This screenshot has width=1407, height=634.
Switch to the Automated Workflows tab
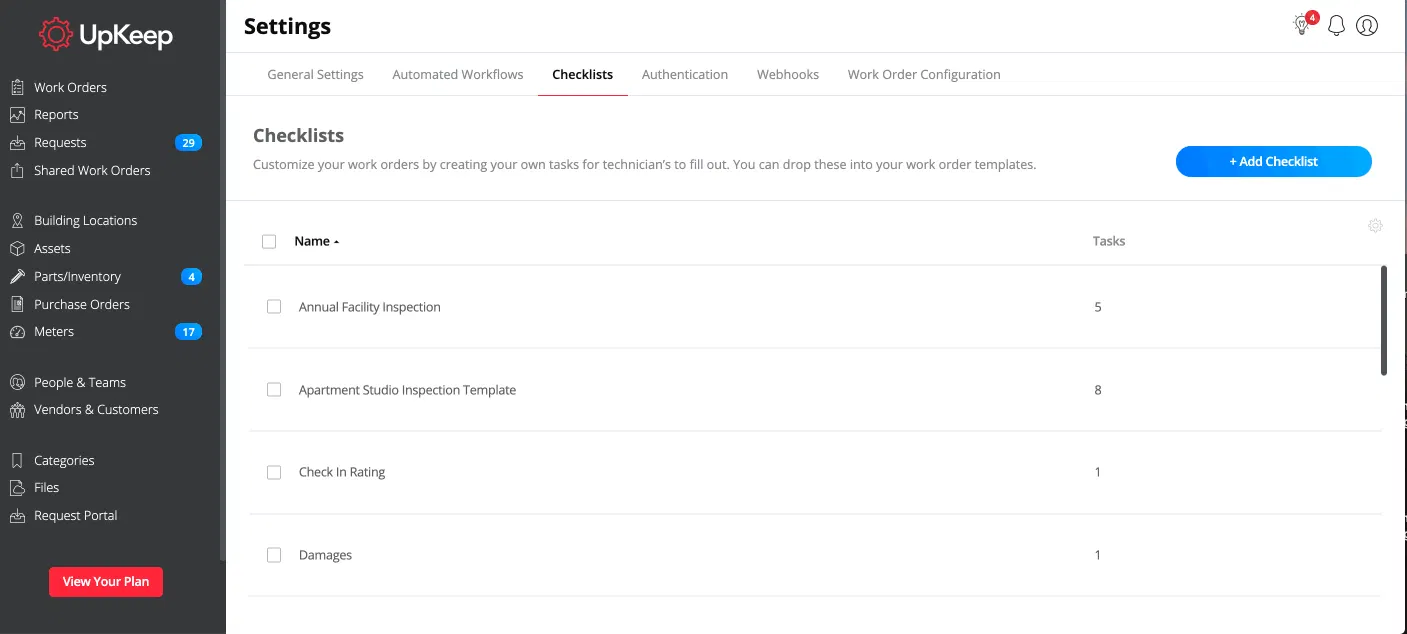pos(458,74)
